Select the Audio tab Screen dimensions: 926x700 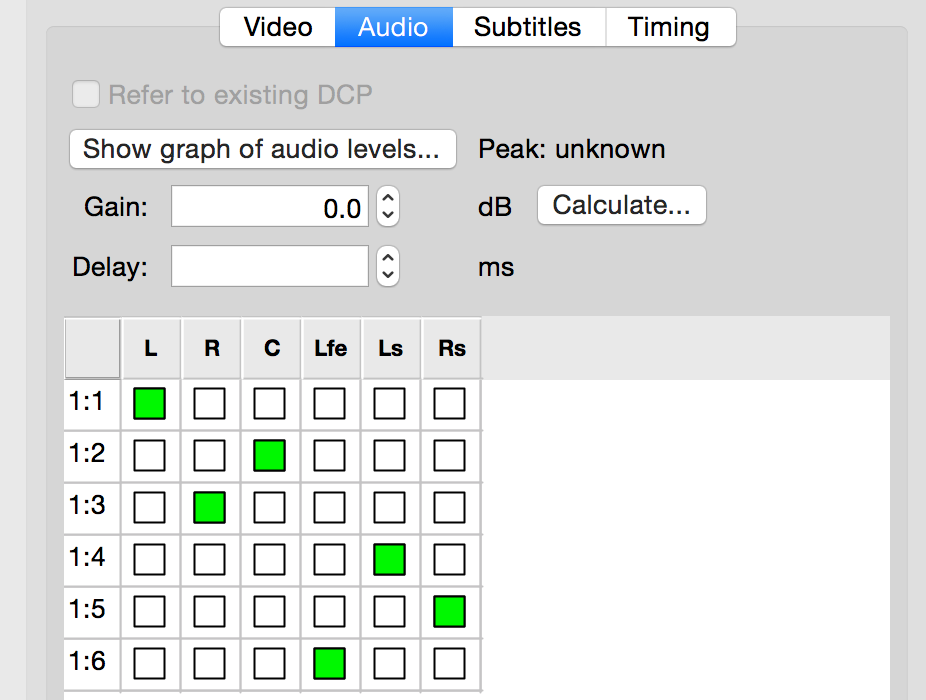click(x=393, y=27)
